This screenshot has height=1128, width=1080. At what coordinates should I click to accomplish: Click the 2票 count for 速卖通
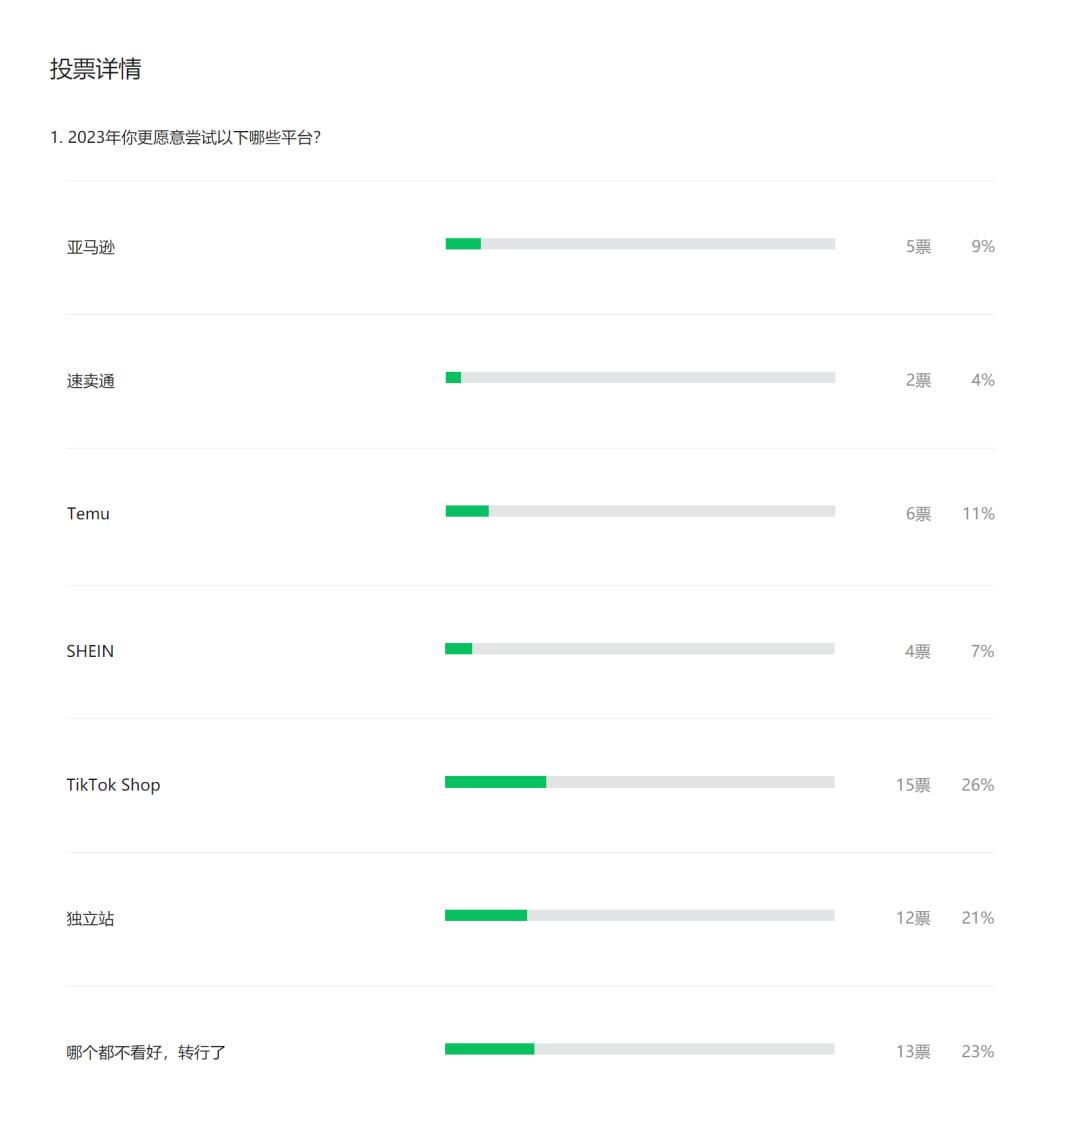click(918, 380)
